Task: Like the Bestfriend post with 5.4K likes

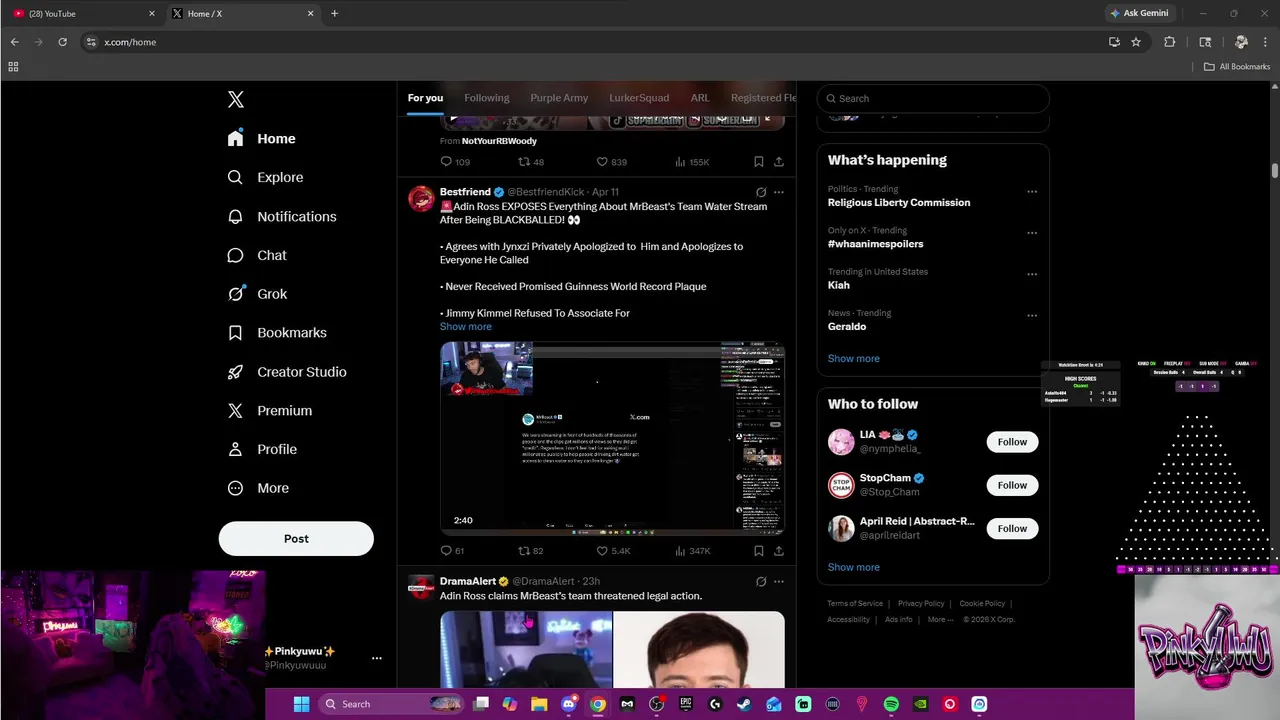Action: (x=613, y=551)
